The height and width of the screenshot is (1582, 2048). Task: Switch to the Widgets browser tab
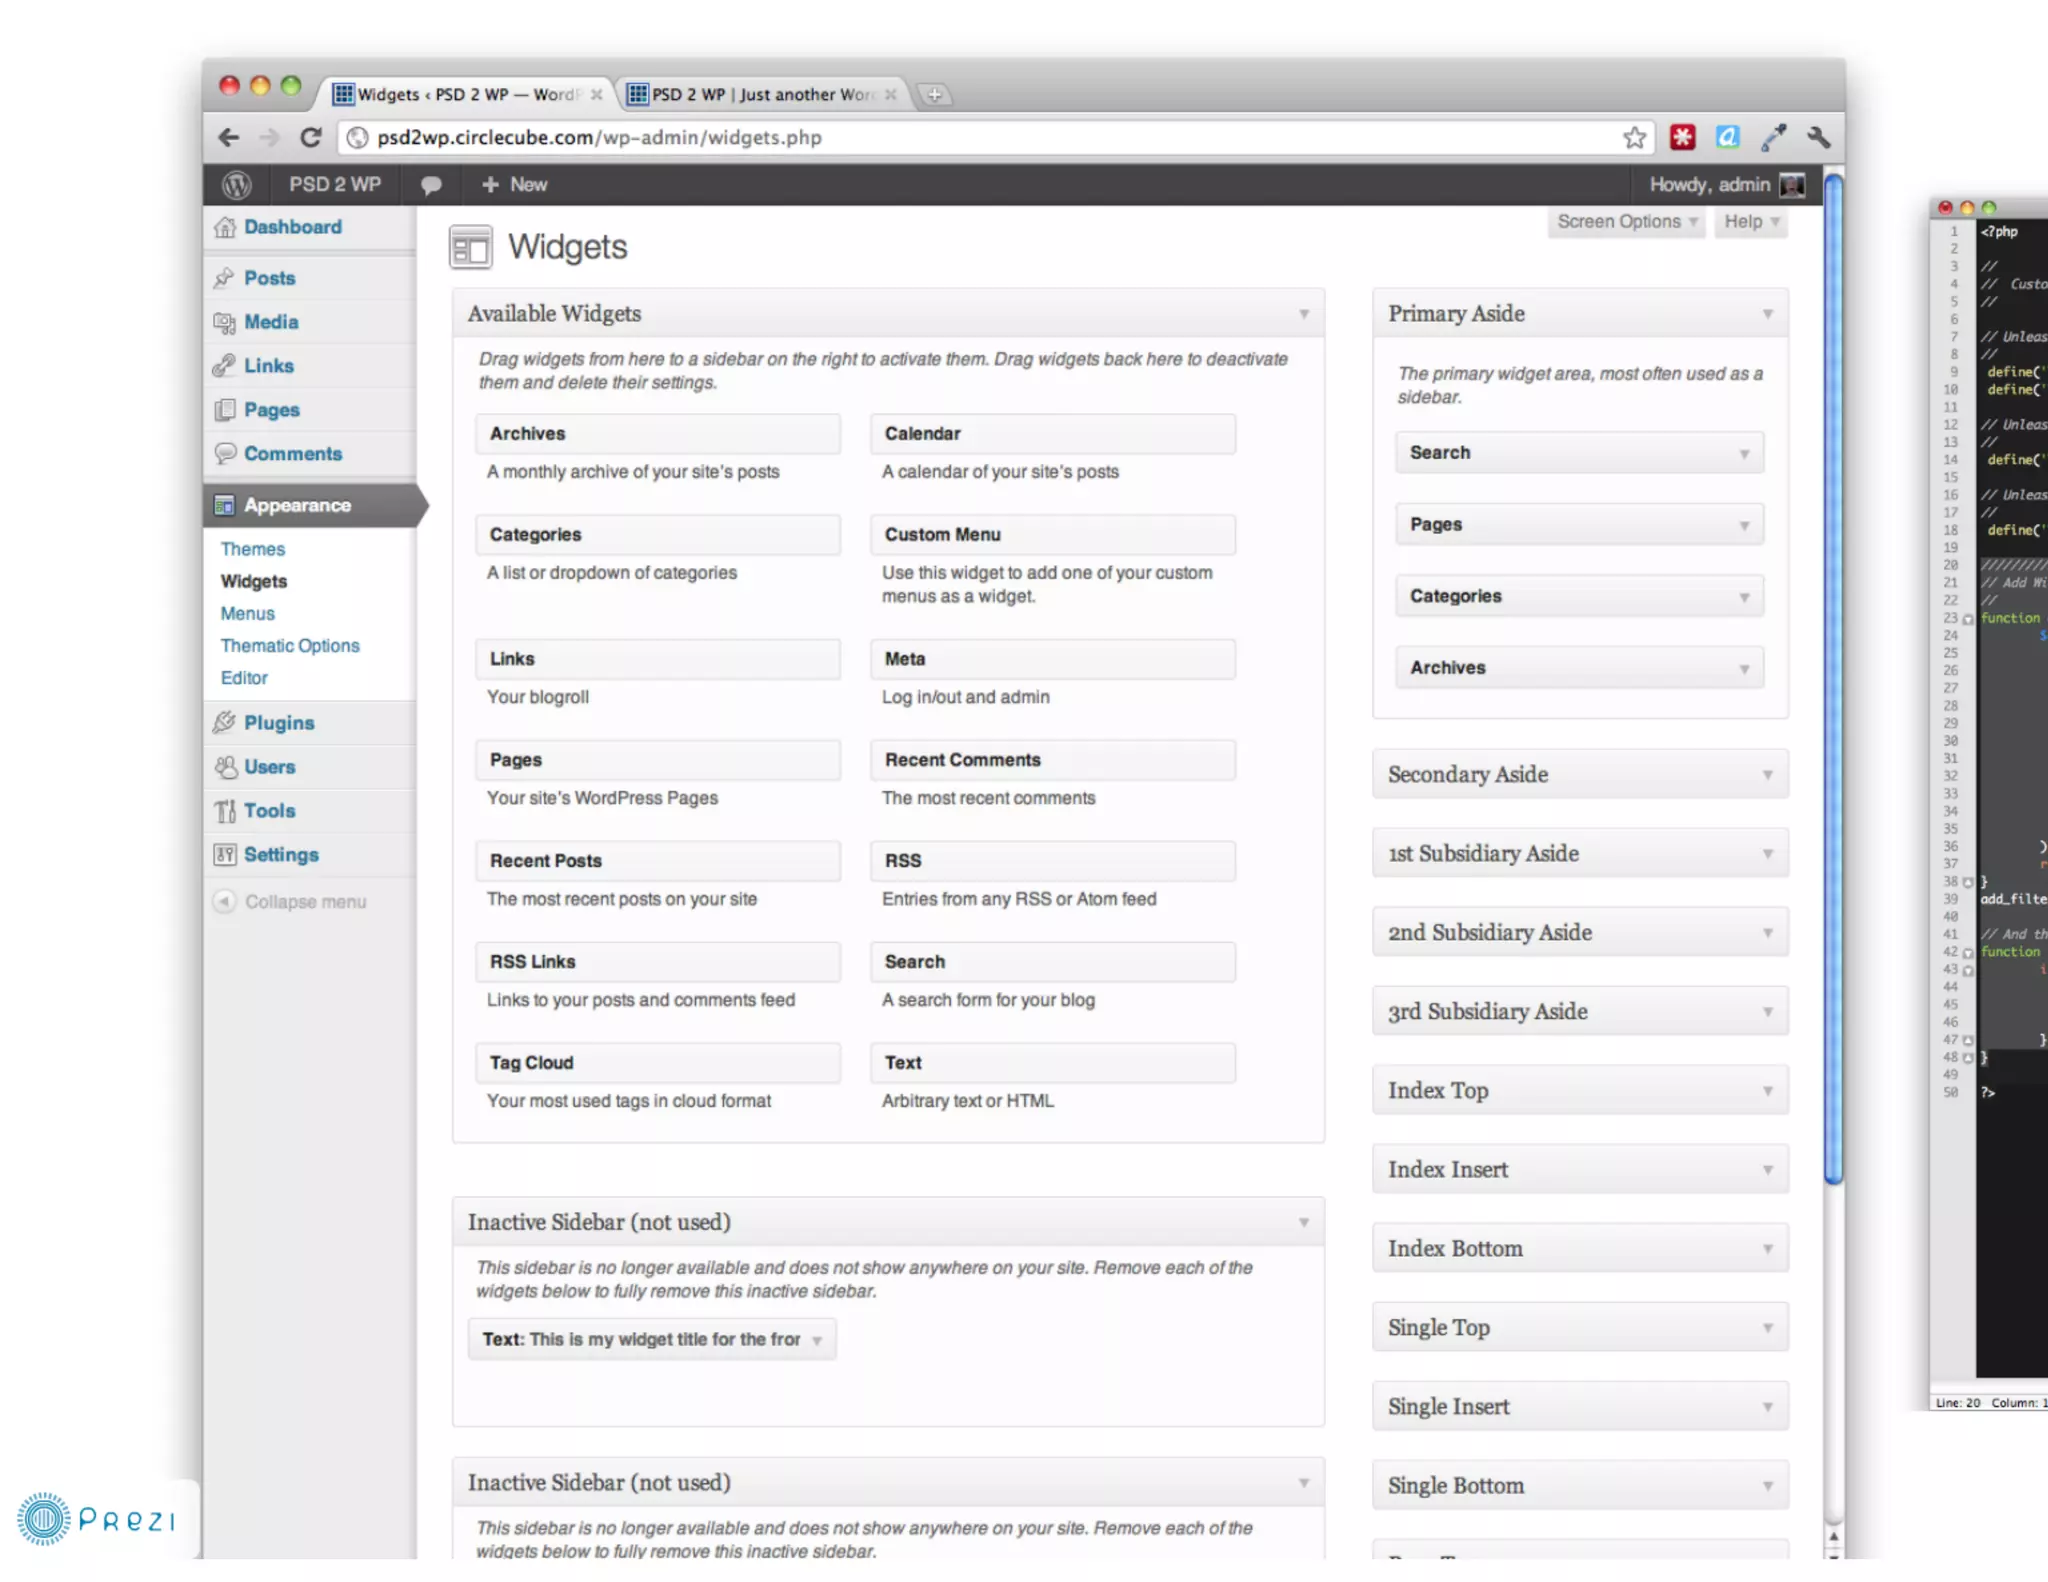point(466,94)
